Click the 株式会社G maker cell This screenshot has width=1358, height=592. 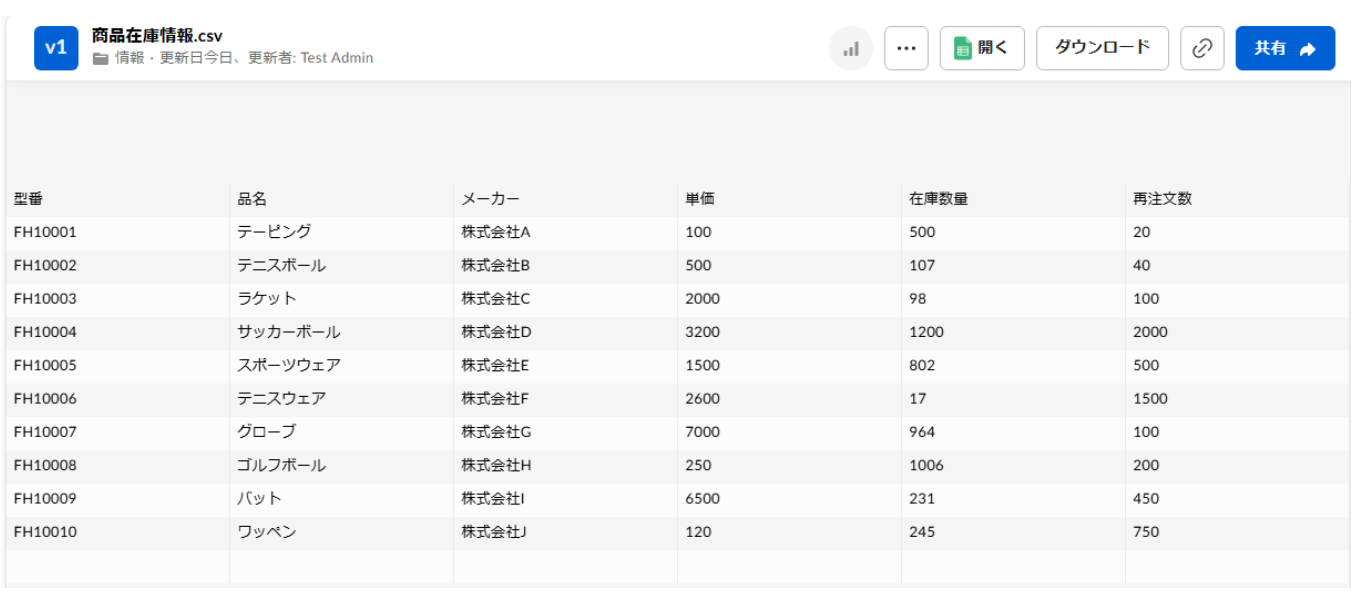(x=496, y=432)
